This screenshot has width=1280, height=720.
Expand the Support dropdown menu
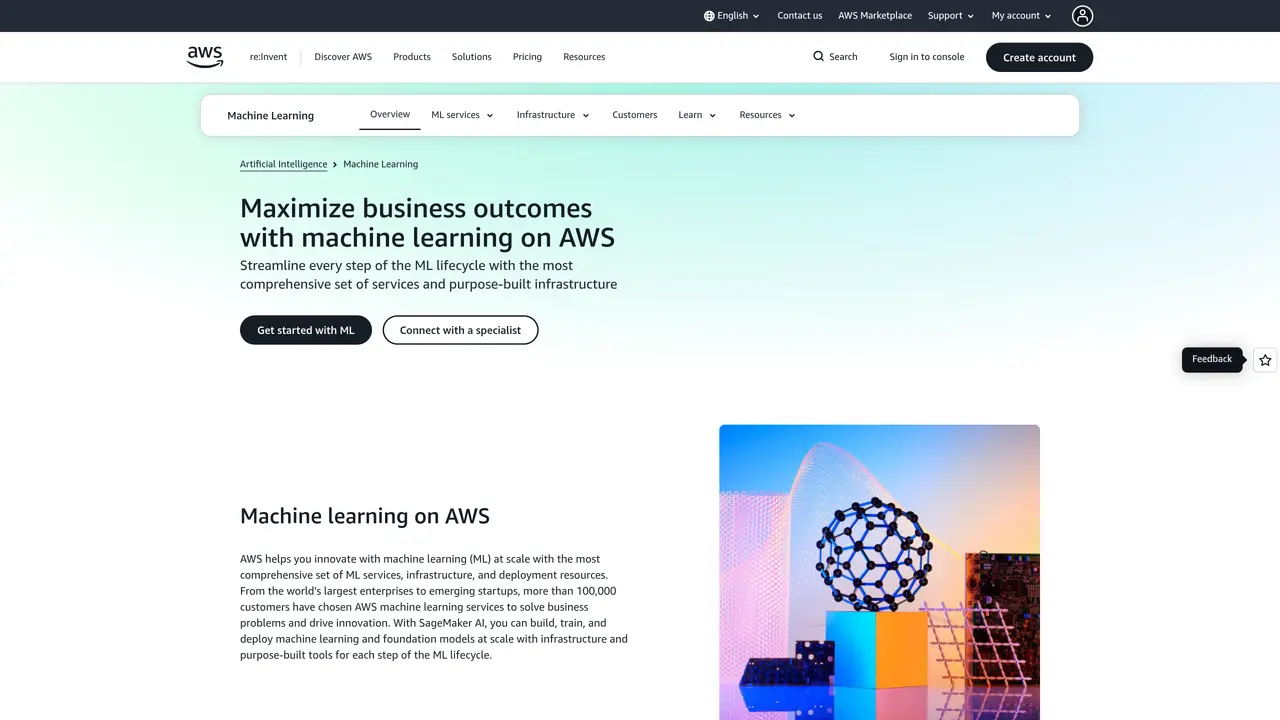(950, 16)
